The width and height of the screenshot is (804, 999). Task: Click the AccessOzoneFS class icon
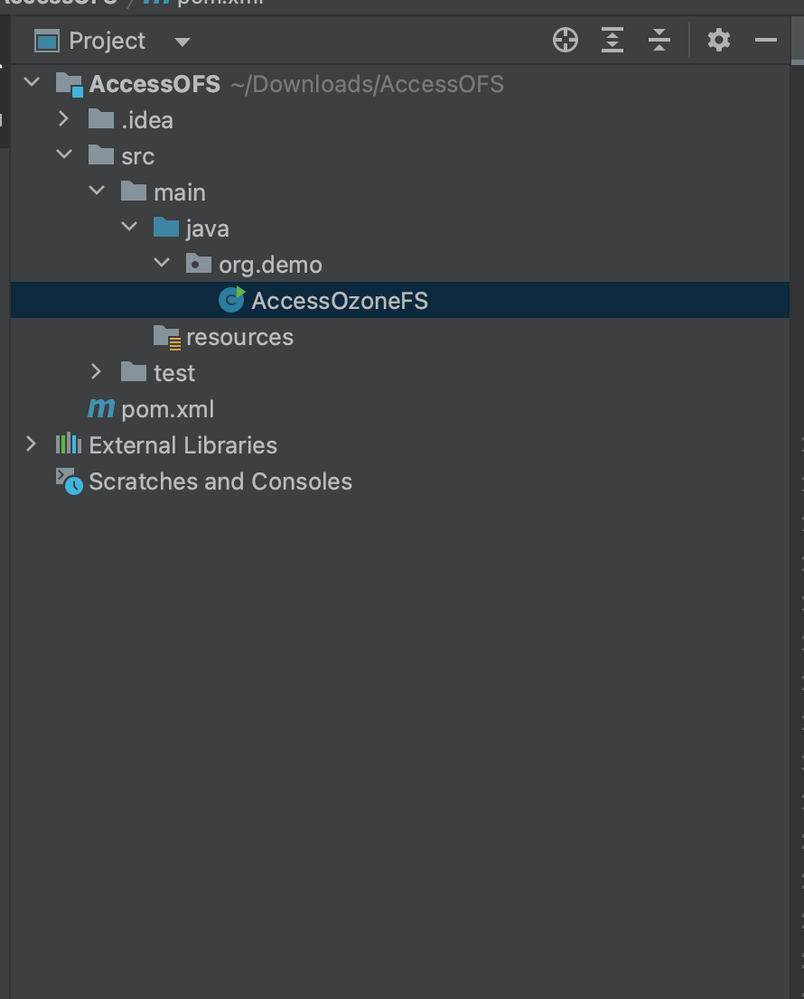point(232,299)
